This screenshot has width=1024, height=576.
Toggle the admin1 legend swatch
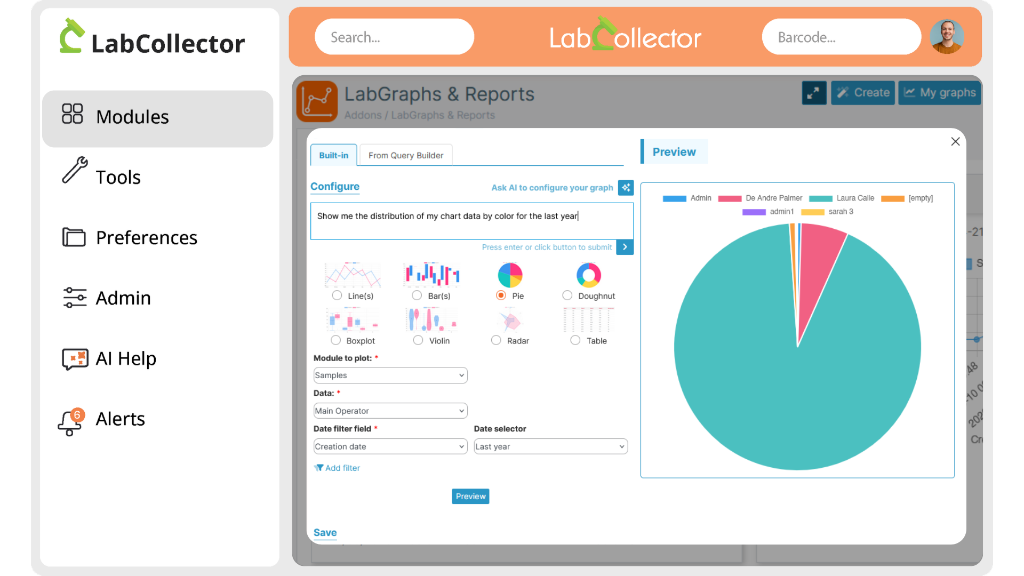click(754, 212)
